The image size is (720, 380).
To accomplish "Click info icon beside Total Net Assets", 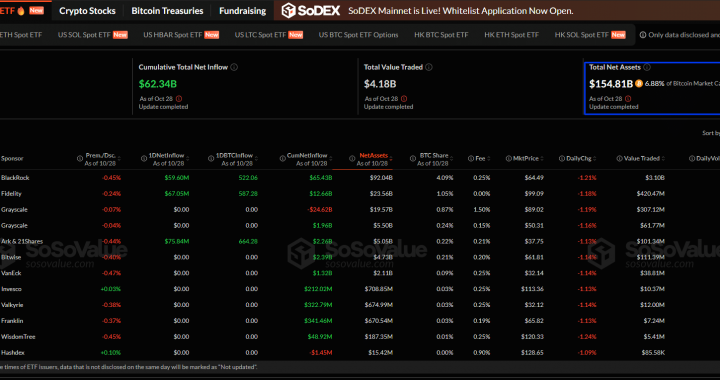I will click(647, 67).
